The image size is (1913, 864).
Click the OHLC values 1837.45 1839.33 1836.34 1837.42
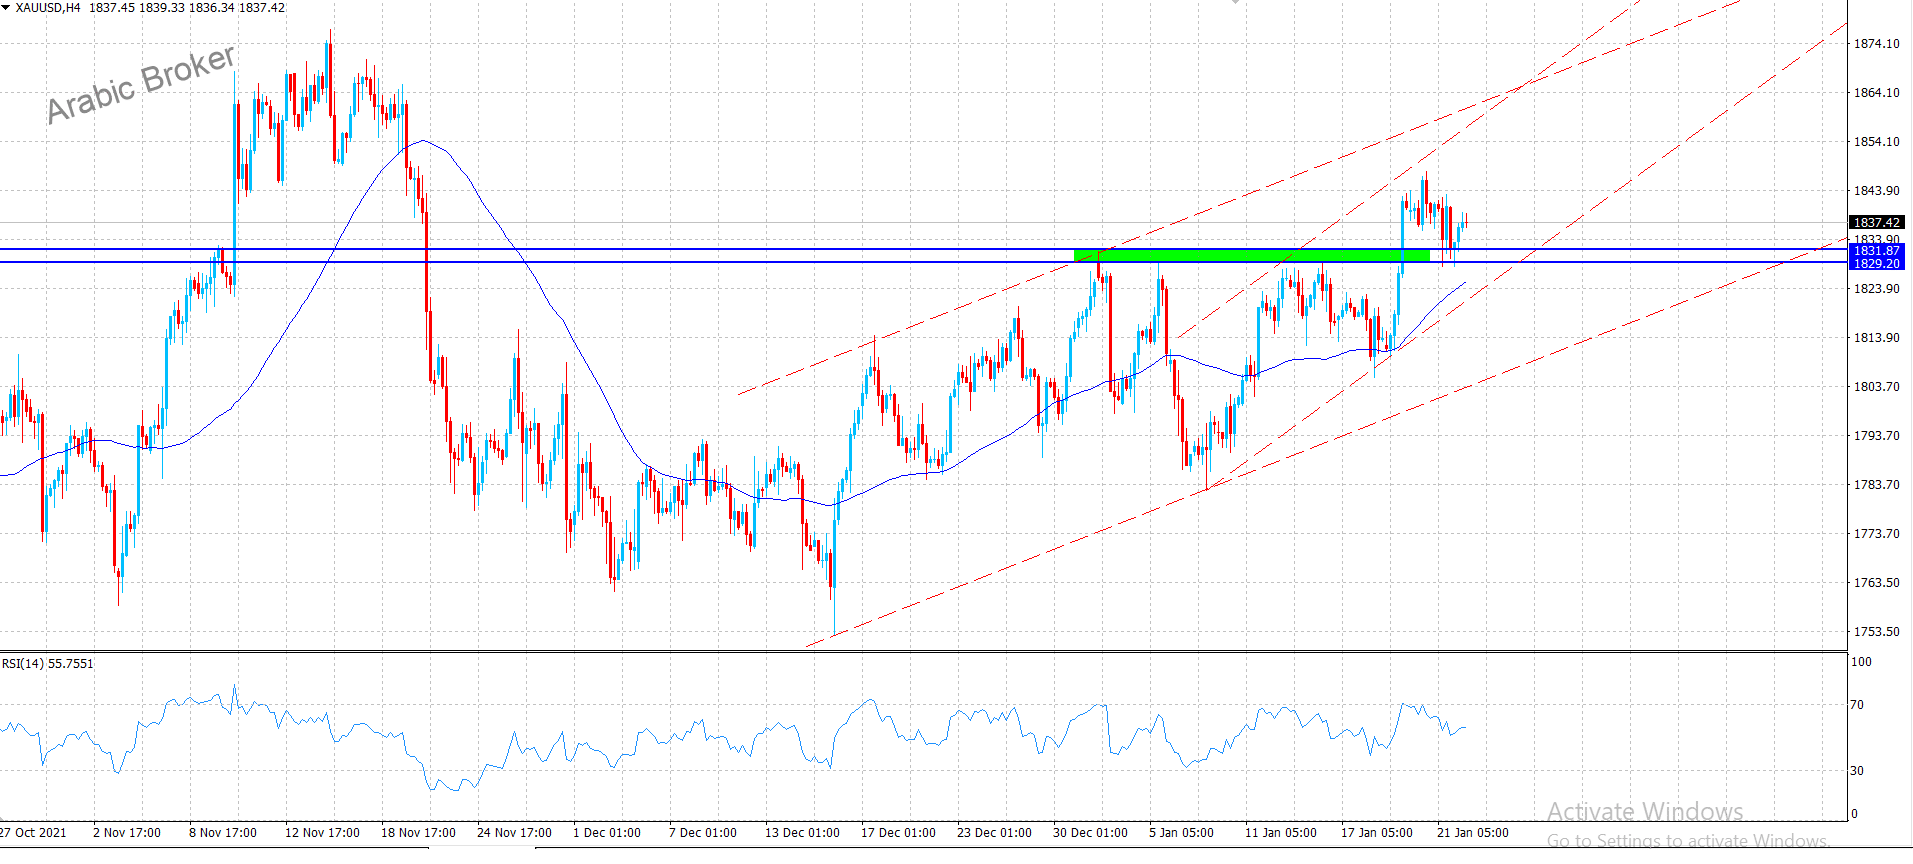[x=187, y=8]
